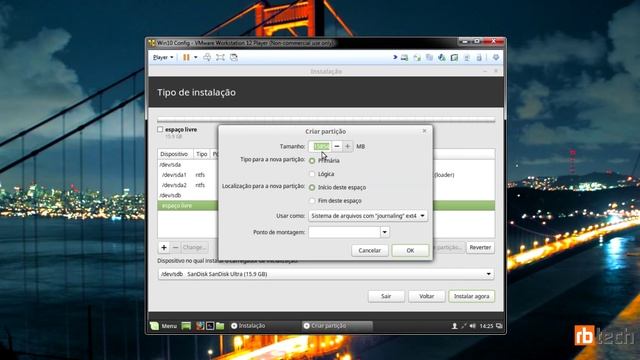Screen dimensions: 640x360
Task: Pause the virtual machine from VMware toolbar
Action: click(x=186, y=58)
